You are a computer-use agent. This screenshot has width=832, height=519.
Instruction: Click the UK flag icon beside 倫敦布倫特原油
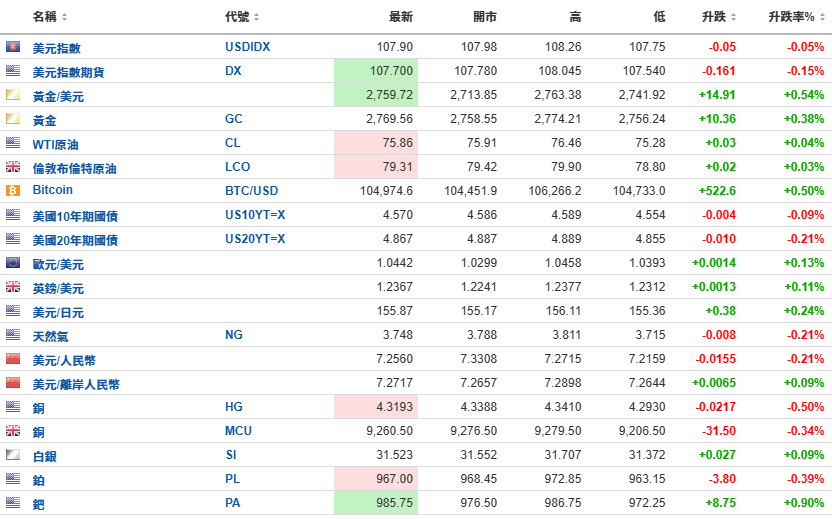(13, 167)
